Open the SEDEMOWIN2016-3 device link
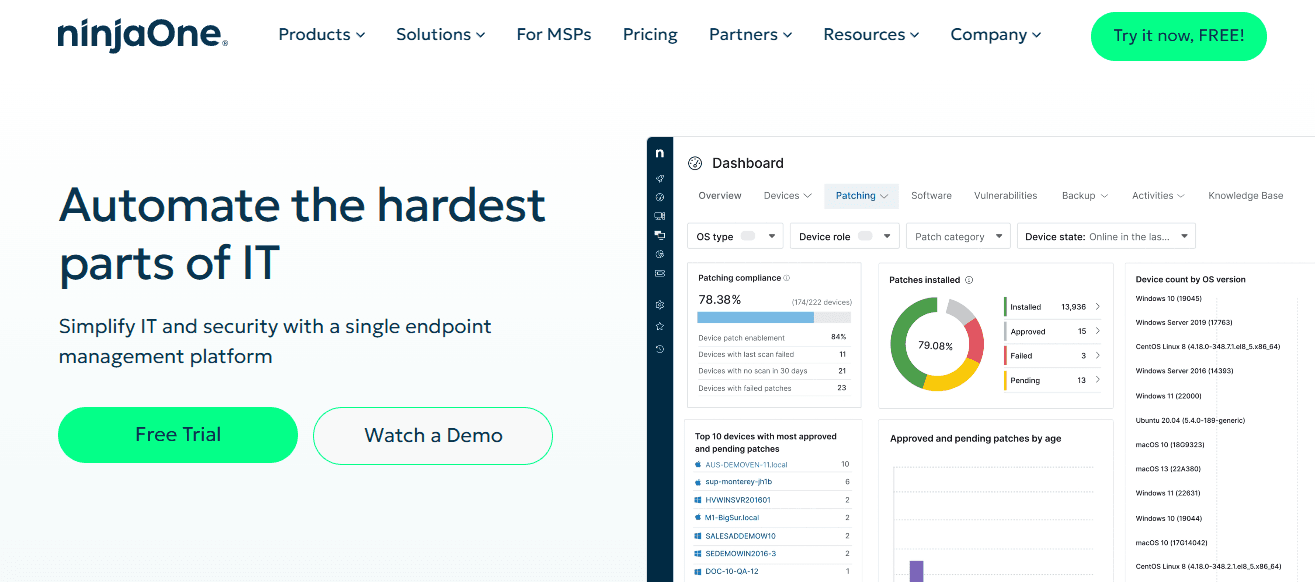The width and height of the screenshot is (1315, 582). pos(740,554)
